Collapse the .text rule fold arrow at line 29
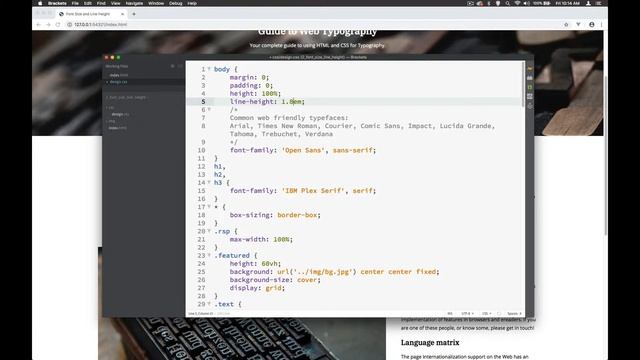This screenshot has width=640, height=360. [209, 304]
